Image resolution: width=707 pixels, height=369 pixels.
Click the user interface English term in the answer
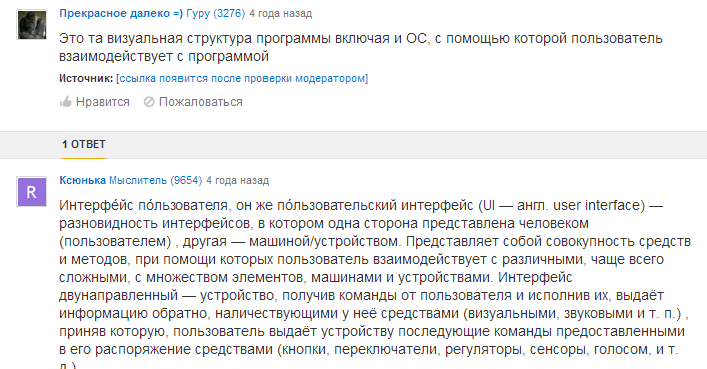(599, 206)
